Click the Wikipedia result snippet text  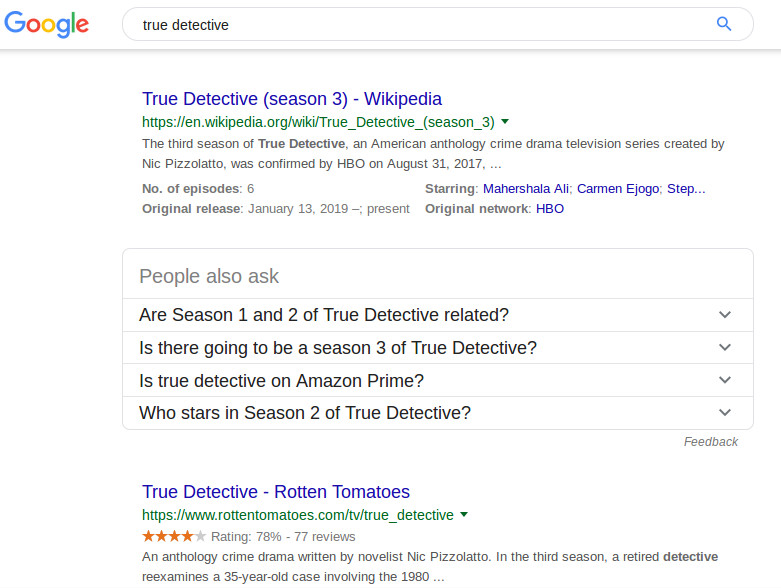click(x=433, y=154)
